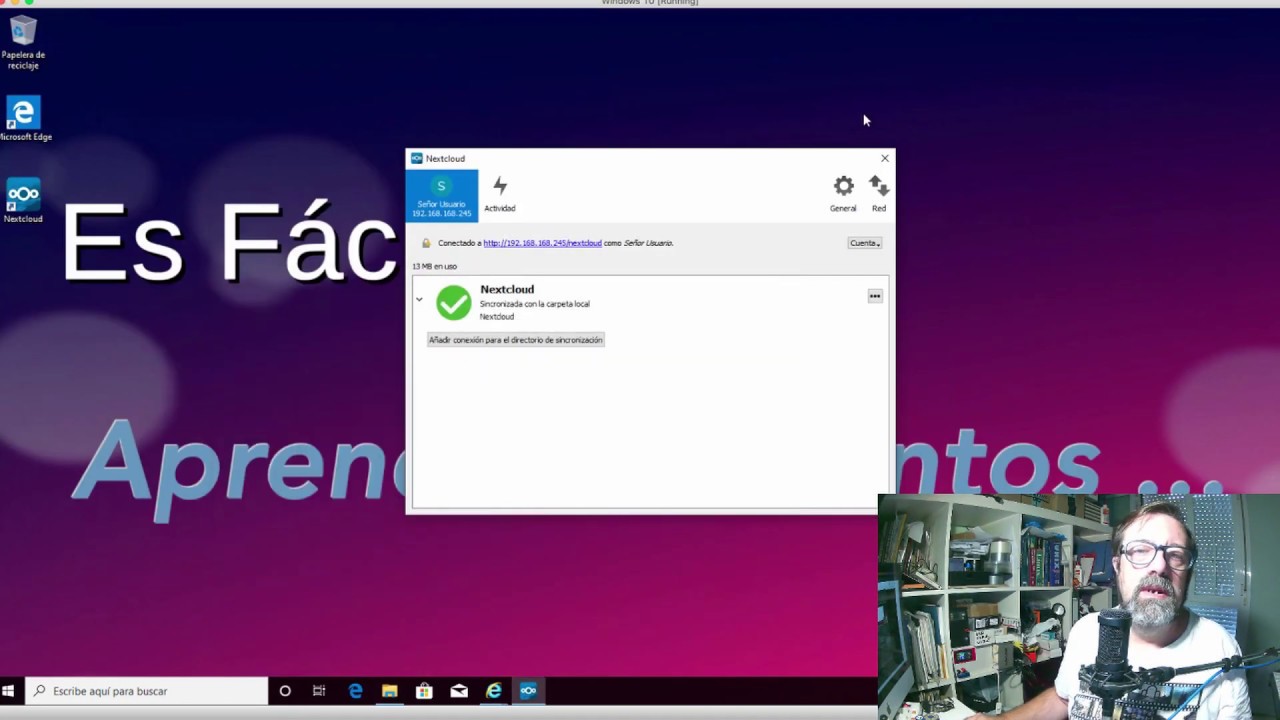Open Internet Explorer from taskbar
The image size is (1280, 720).
(x=494, y=691)
